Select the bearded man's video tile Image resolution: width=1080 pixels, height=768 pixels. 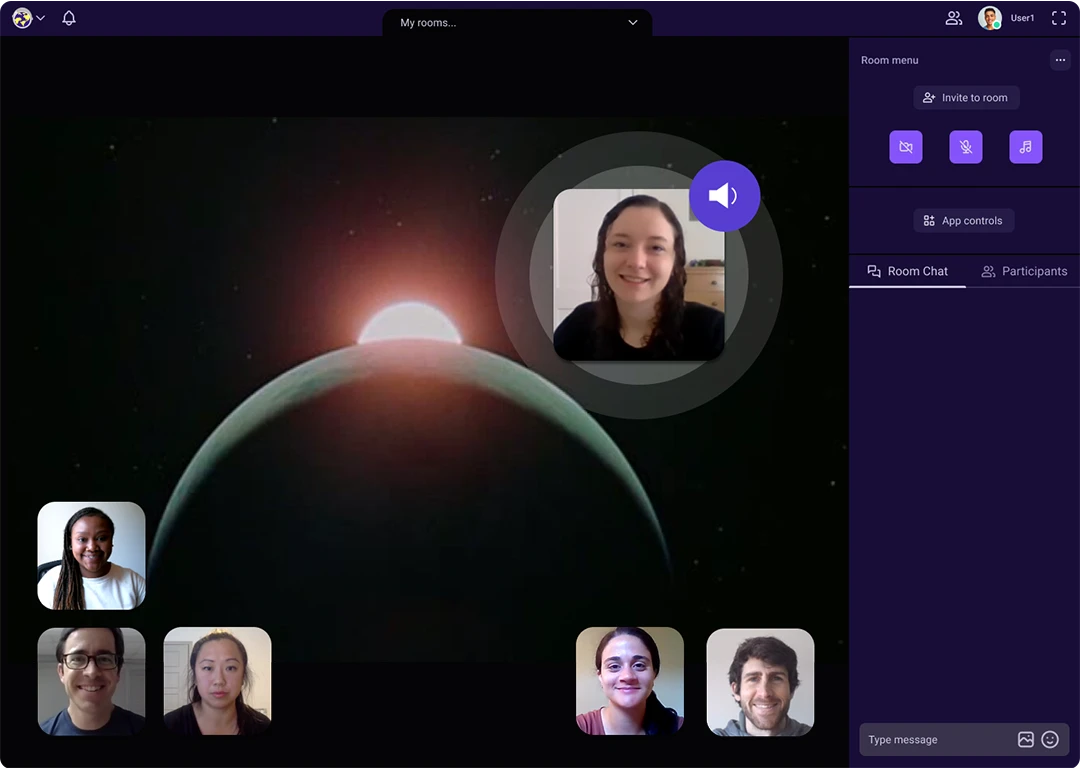tap(760, 682)
